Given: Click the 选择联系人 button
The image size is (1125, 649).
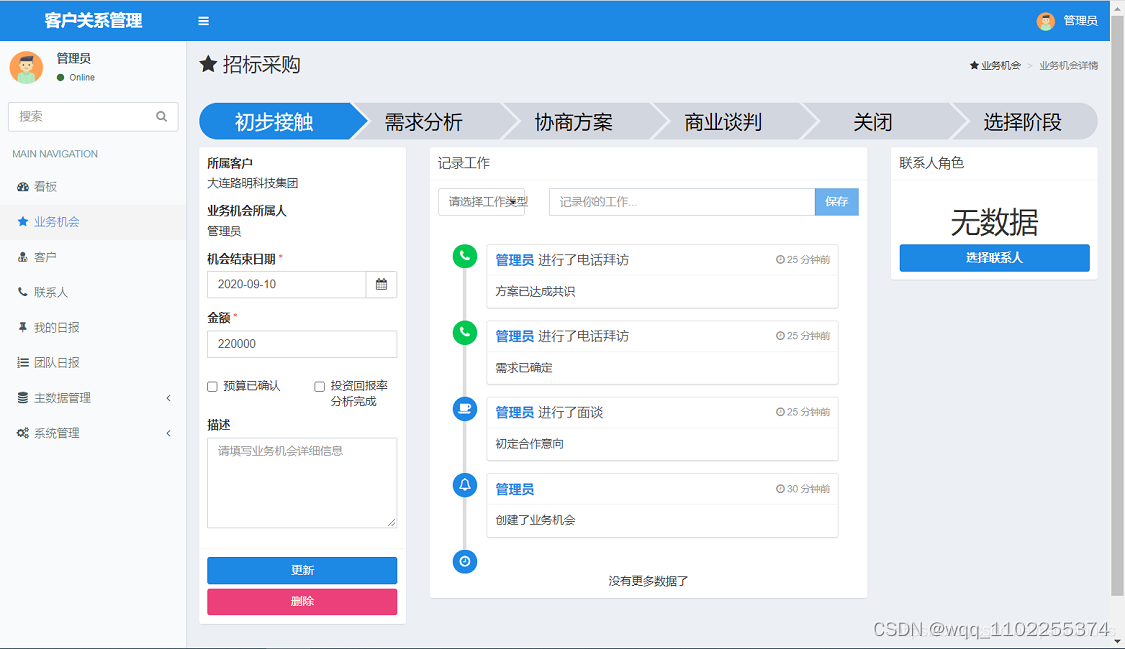Looking at the screenshot, I should click(994, 258).
